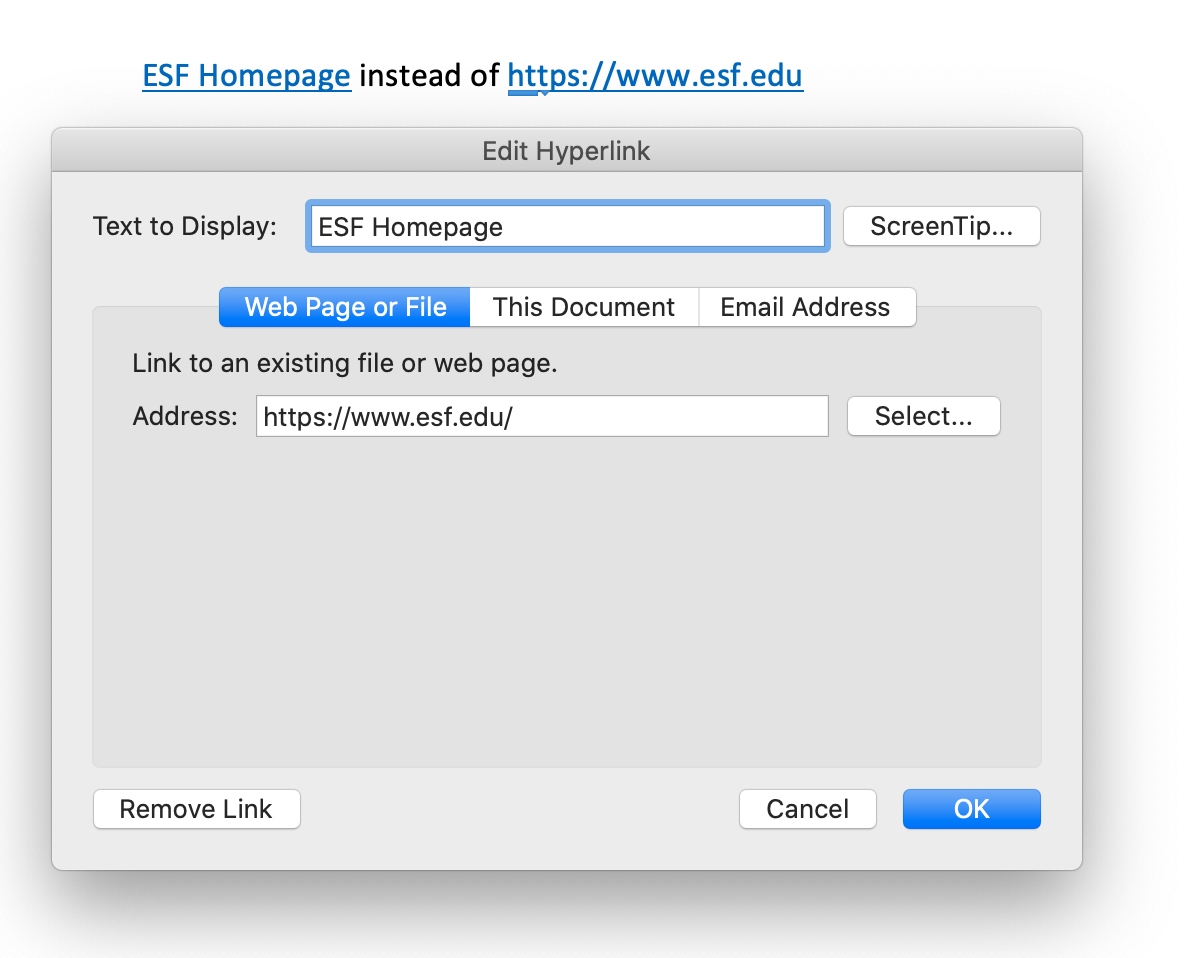Screen dimensions: 1198x958
Task: Switch to the Email Address tab
Action: (806, 307)
